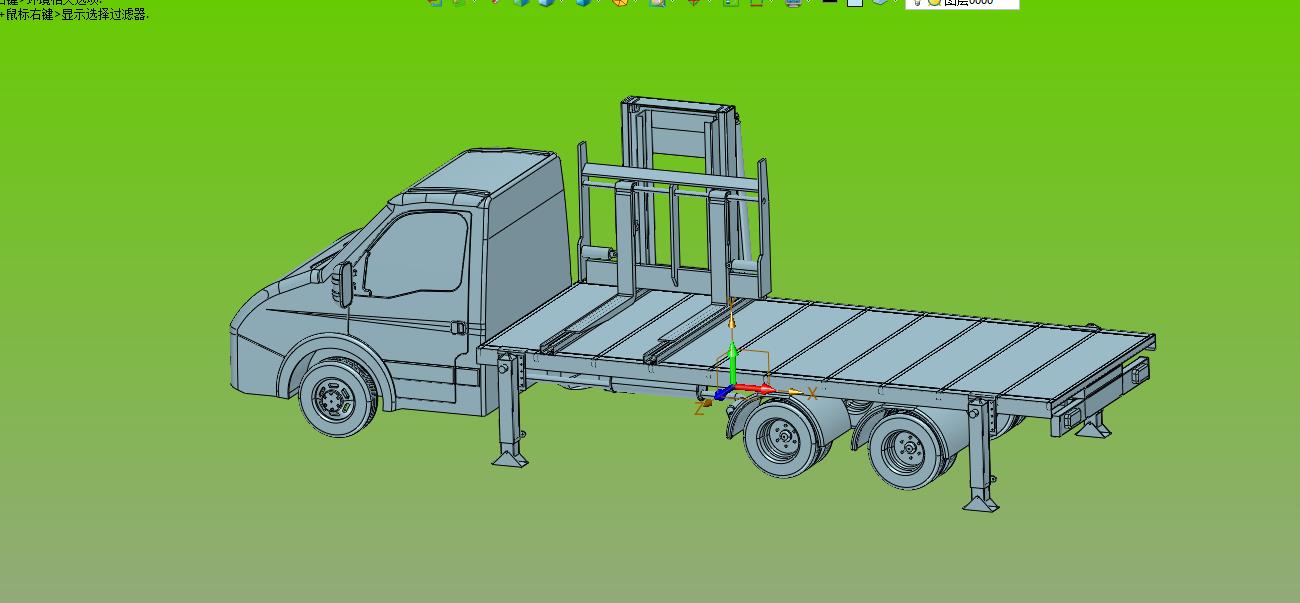Viewport: 1300px width, 603px height.
Task: Open the 图层0000 layer dropdown
Action: [x=962, y=3]
